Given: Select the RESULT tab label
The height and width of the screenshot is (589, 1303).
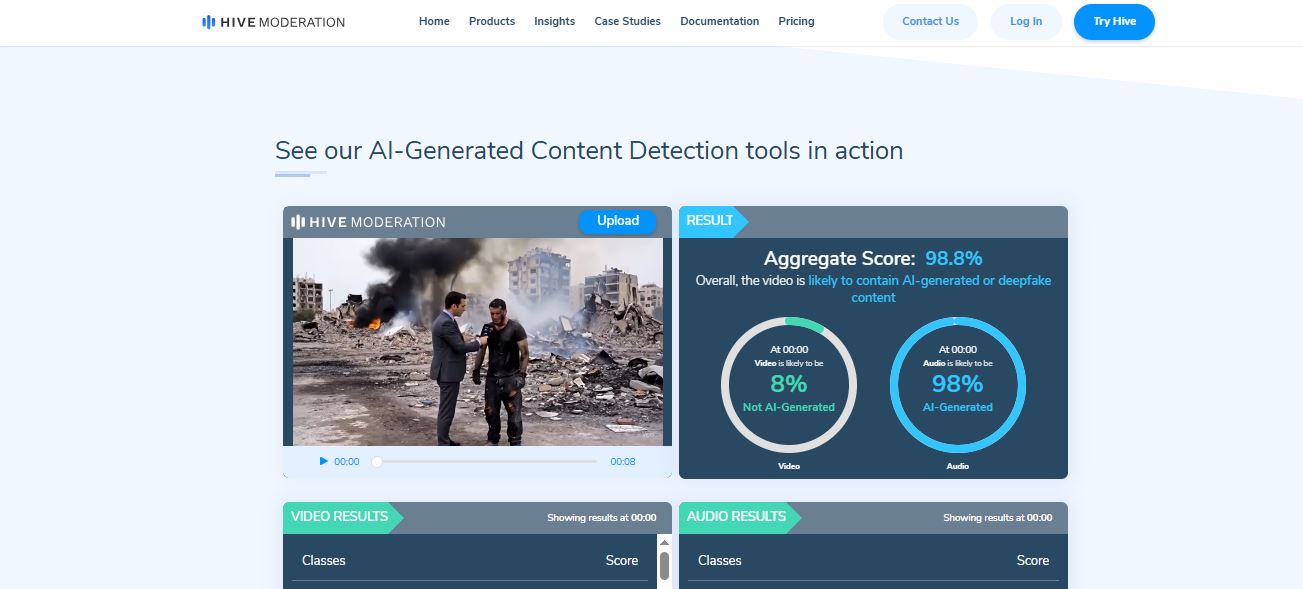Looking at the screenshot, I should pos(710,221).
